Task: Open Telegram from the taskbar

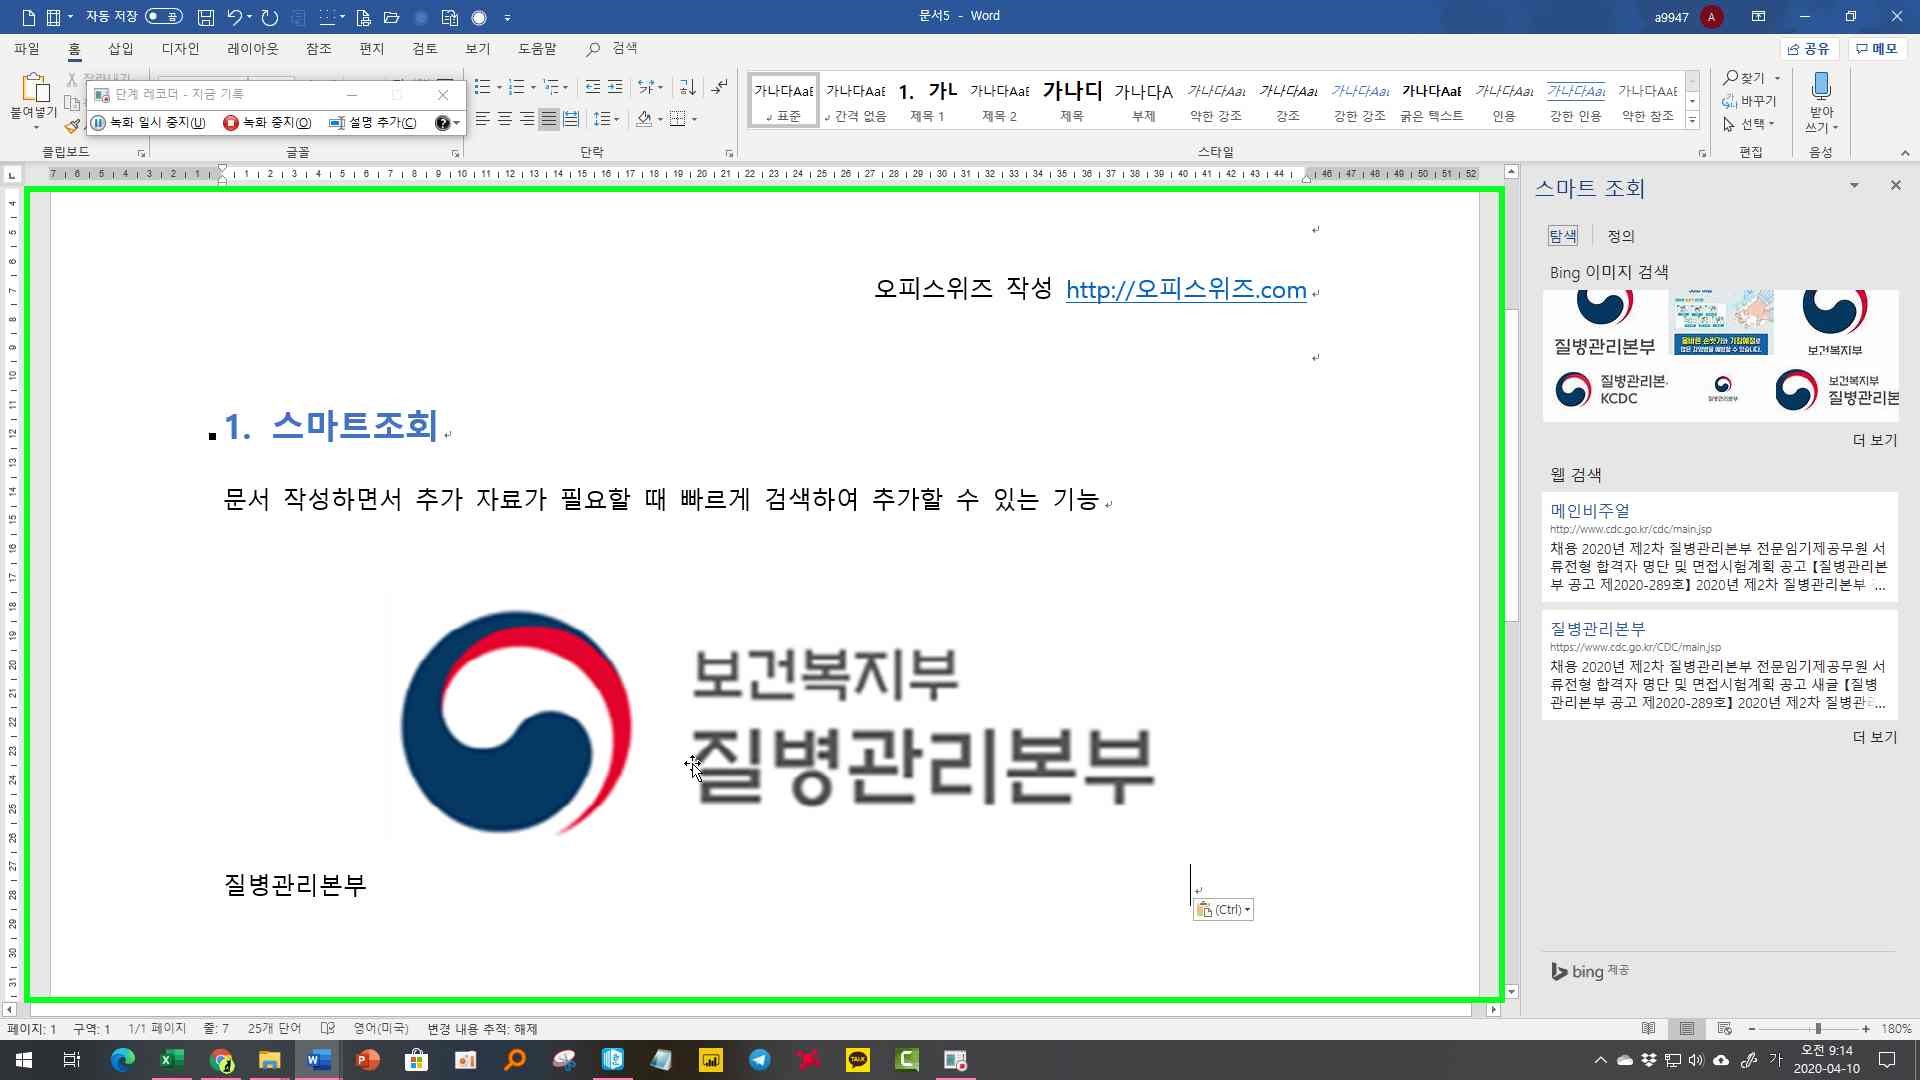Action: coord(759,1060)
